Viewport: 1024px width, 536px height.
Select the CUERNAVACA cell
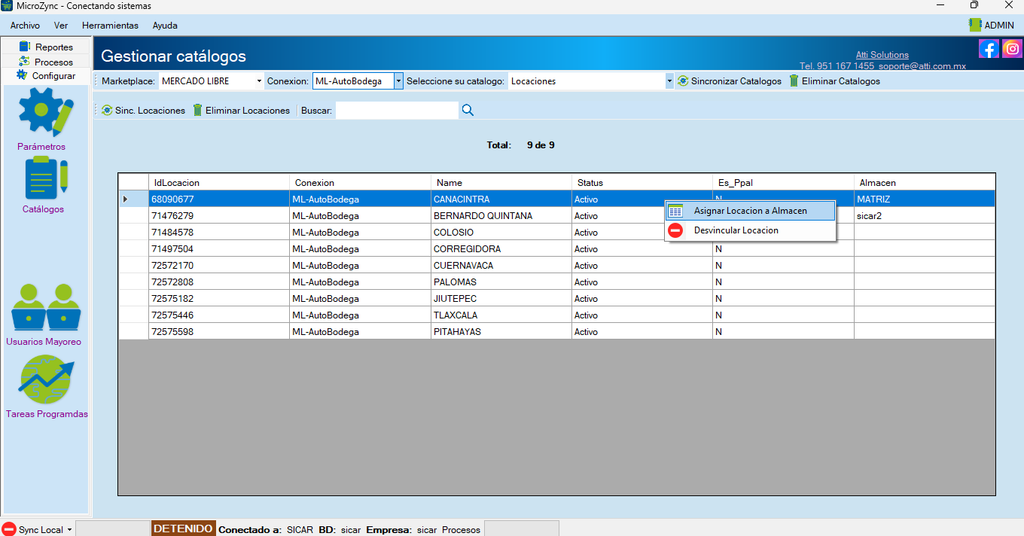pos(501,266)
